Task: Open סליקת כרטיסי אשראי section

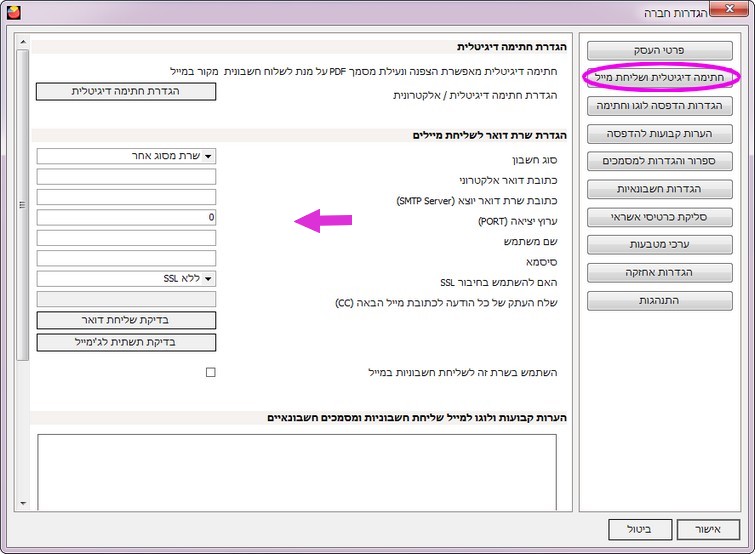Action: coord(660,217)
